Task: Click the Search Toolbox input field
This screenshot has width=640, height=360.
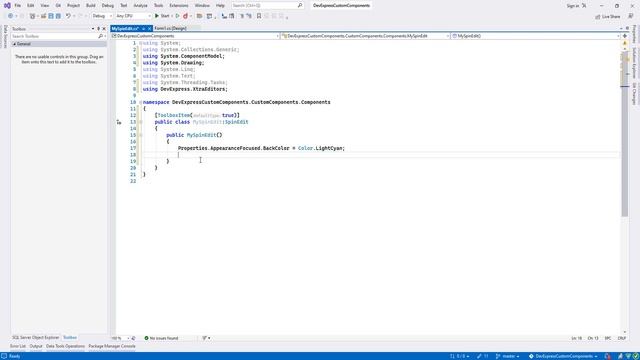Action: click(54, 36)
